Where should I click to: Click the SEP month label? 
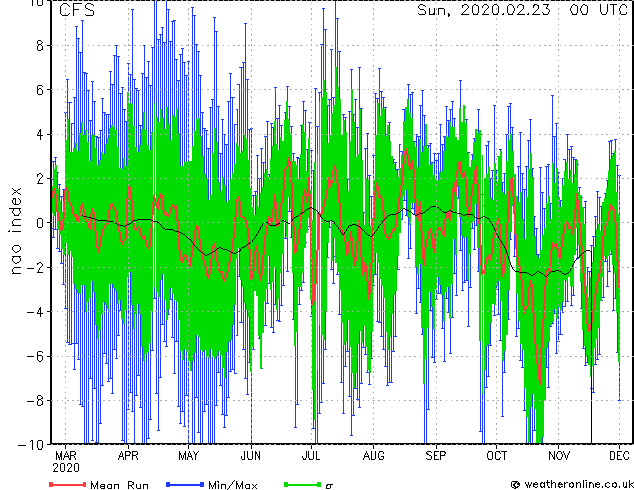tap(436, 456)
